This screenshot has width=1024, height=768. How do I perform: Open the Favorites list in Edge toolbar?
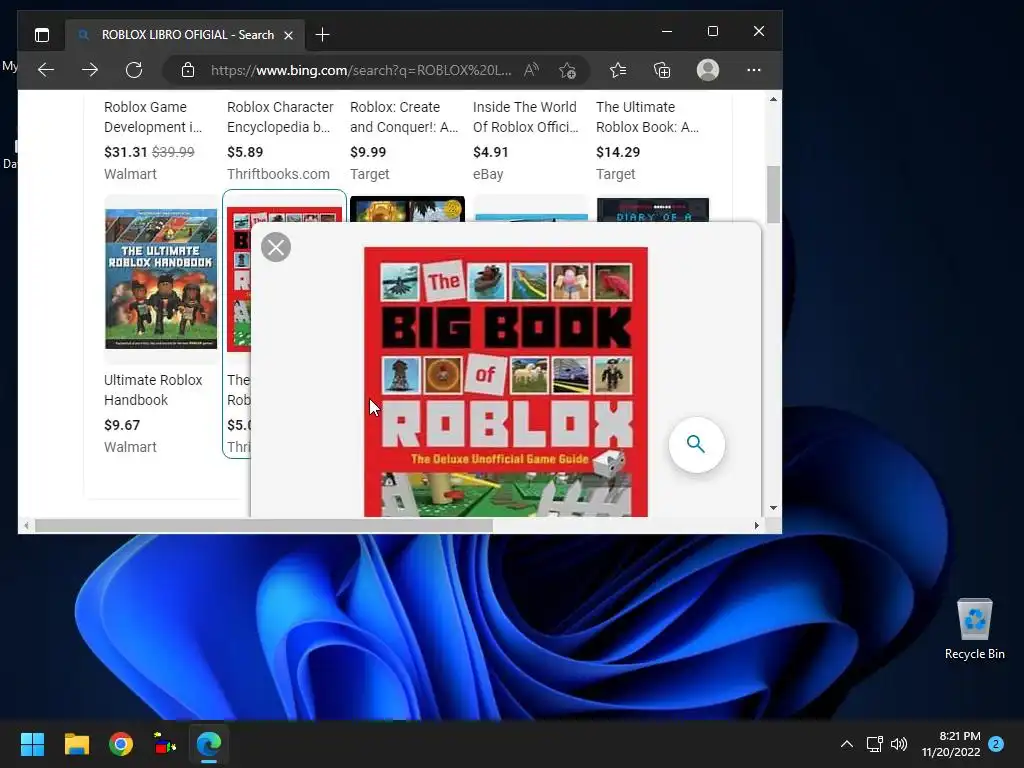coord(618,70)
